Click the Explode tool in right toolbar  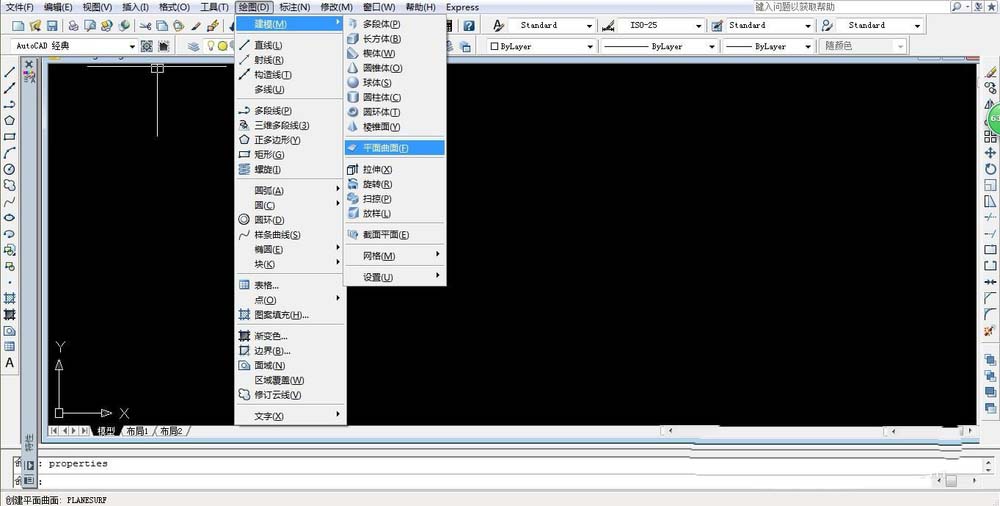click(x=990, y=331)
